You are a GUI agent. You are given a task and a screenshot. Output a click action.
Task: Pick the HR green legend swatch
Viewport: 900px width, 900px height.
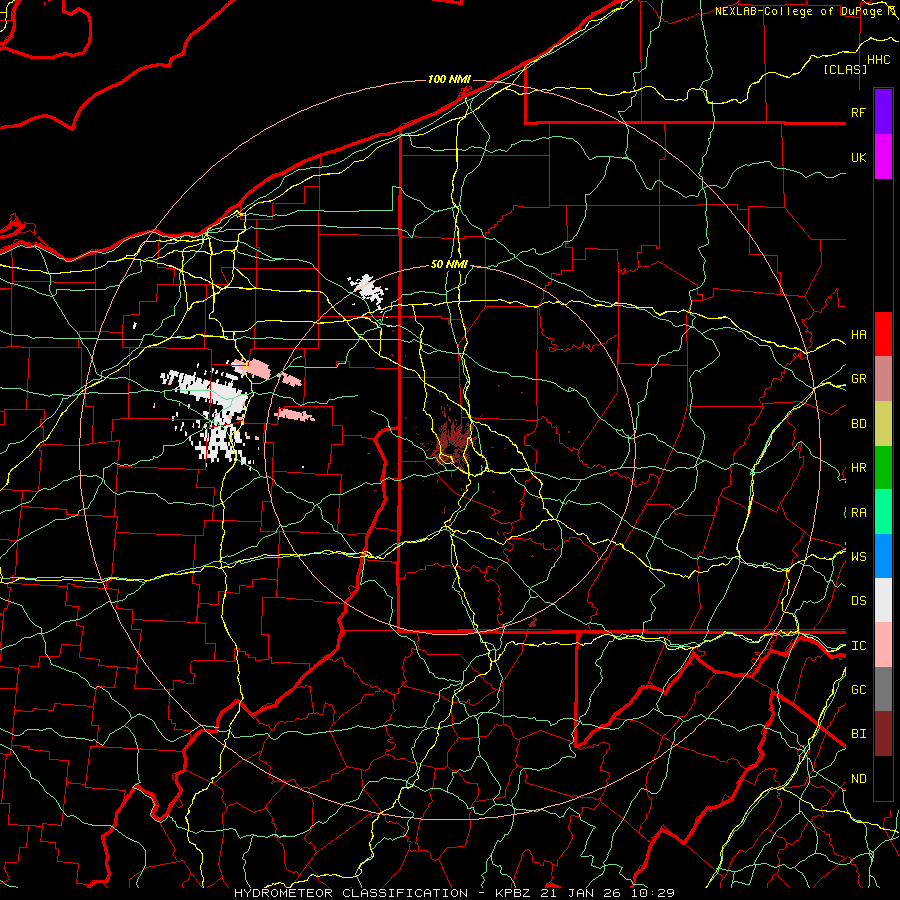pyautogui.click(x=883, y=467)
